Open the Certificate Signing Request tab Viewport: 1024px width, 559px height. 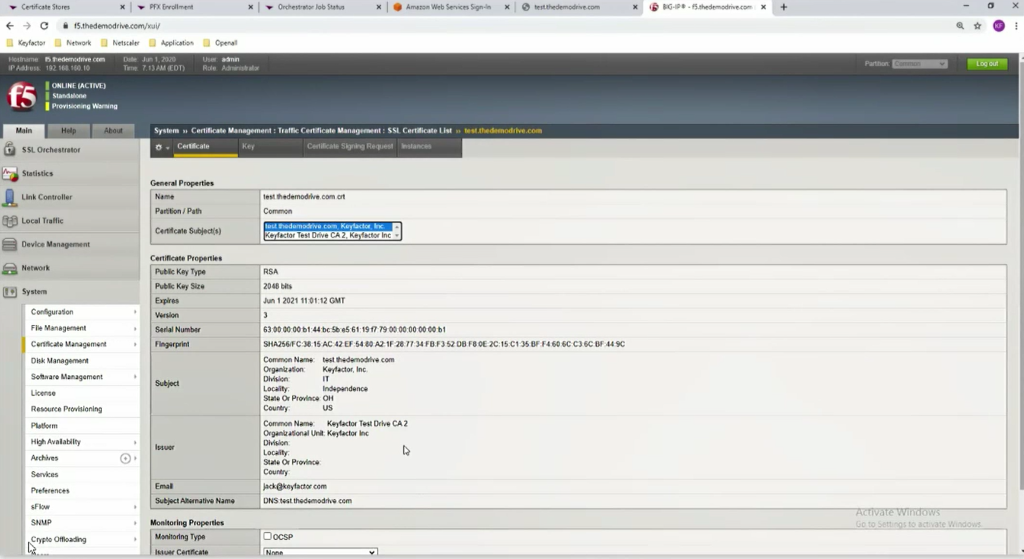coord(349,147)
